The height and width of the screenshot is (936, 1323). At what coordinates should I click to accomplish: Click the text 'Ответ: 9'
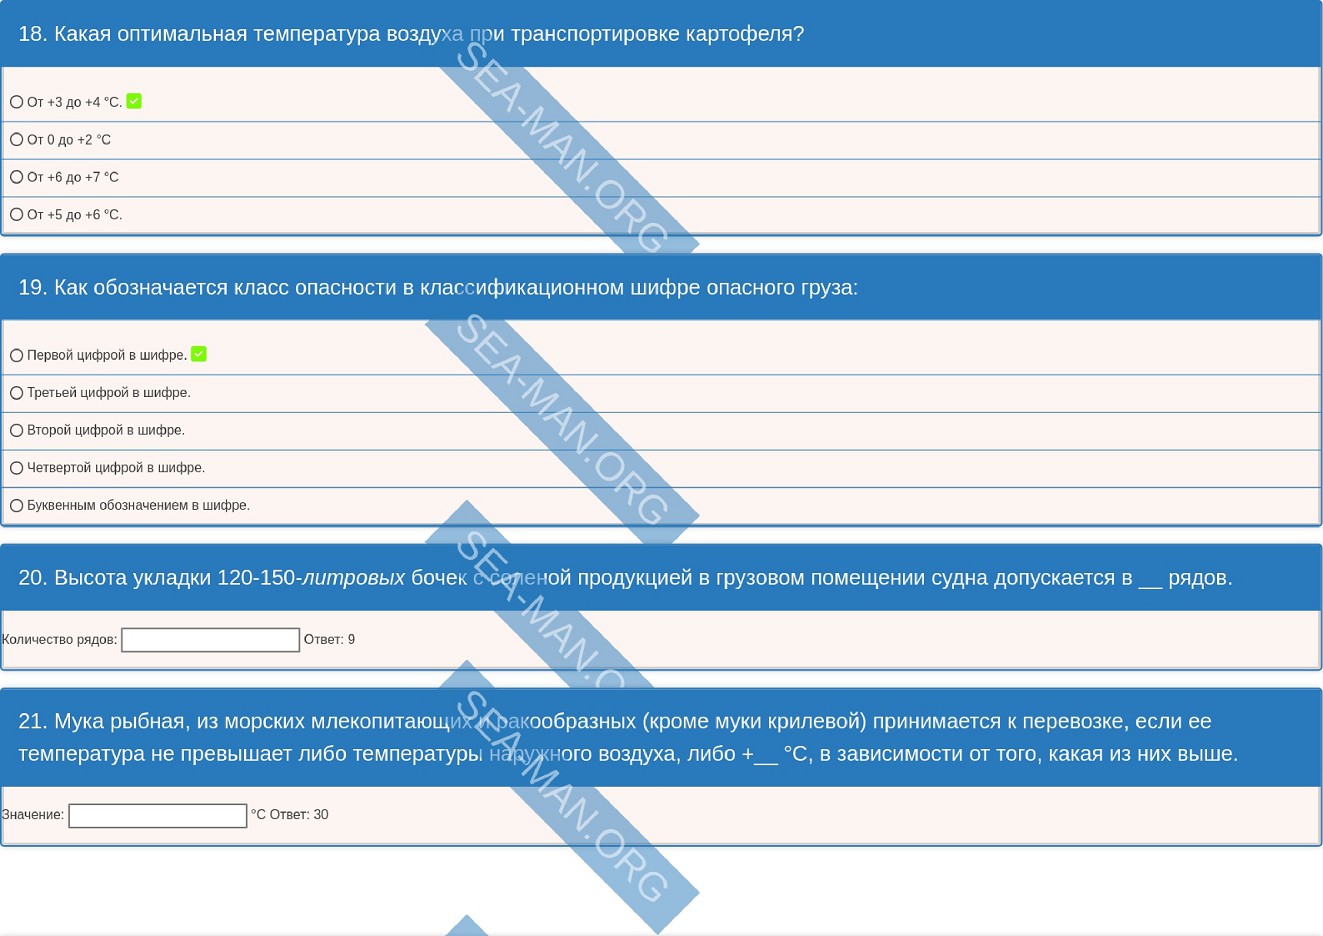tap(329, 640)
